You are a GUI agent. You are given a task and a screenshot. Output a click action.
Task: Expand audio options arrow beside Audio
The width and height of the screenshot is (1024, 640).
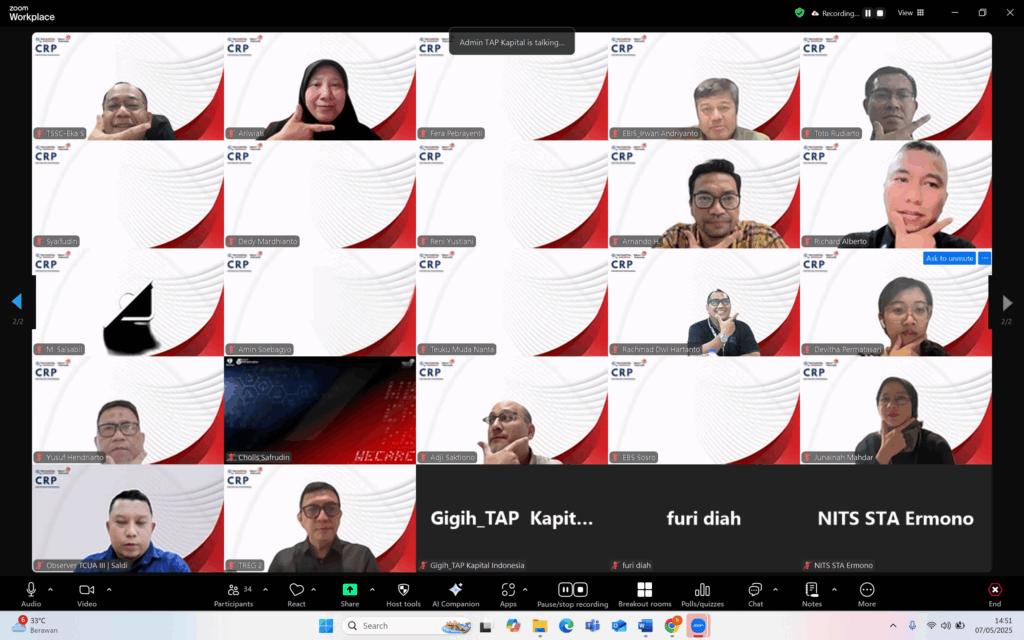[x=50, y=590]
